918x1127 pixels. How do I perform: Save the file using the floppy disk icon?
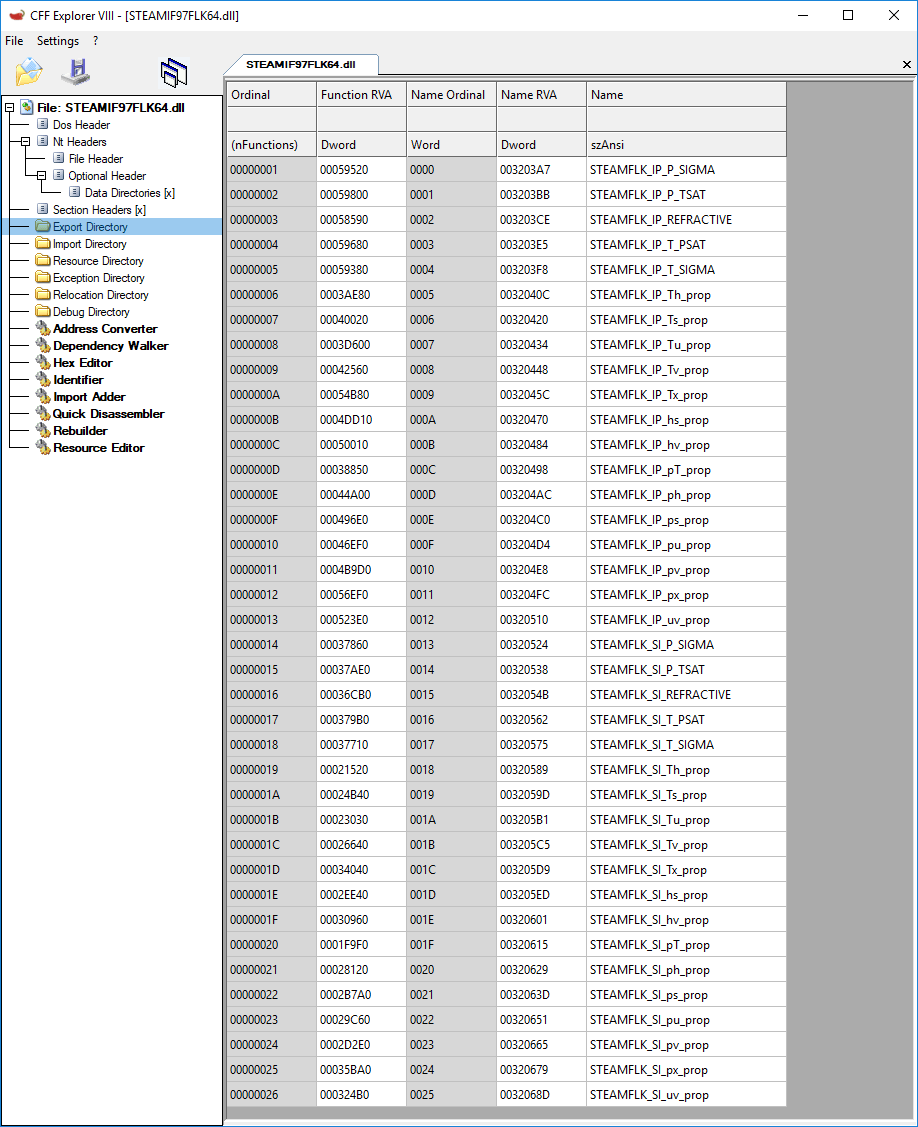point(75,71)
